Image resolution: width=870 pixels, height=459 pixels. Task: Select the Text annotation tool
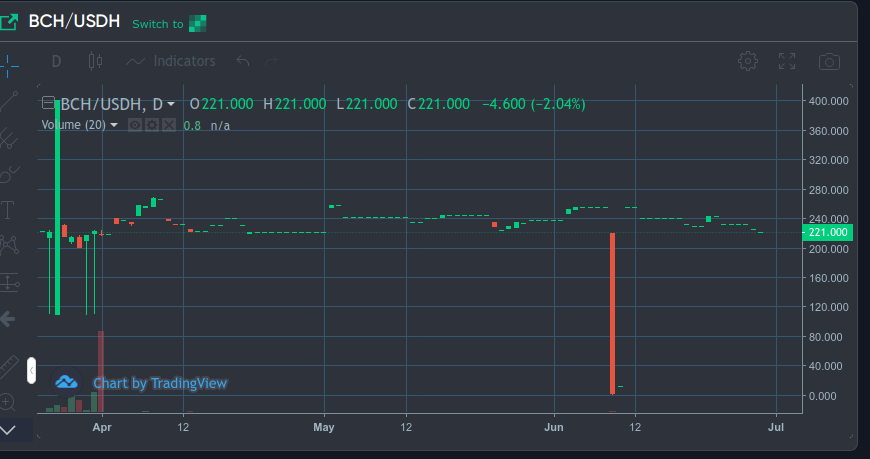coord(7,210)
